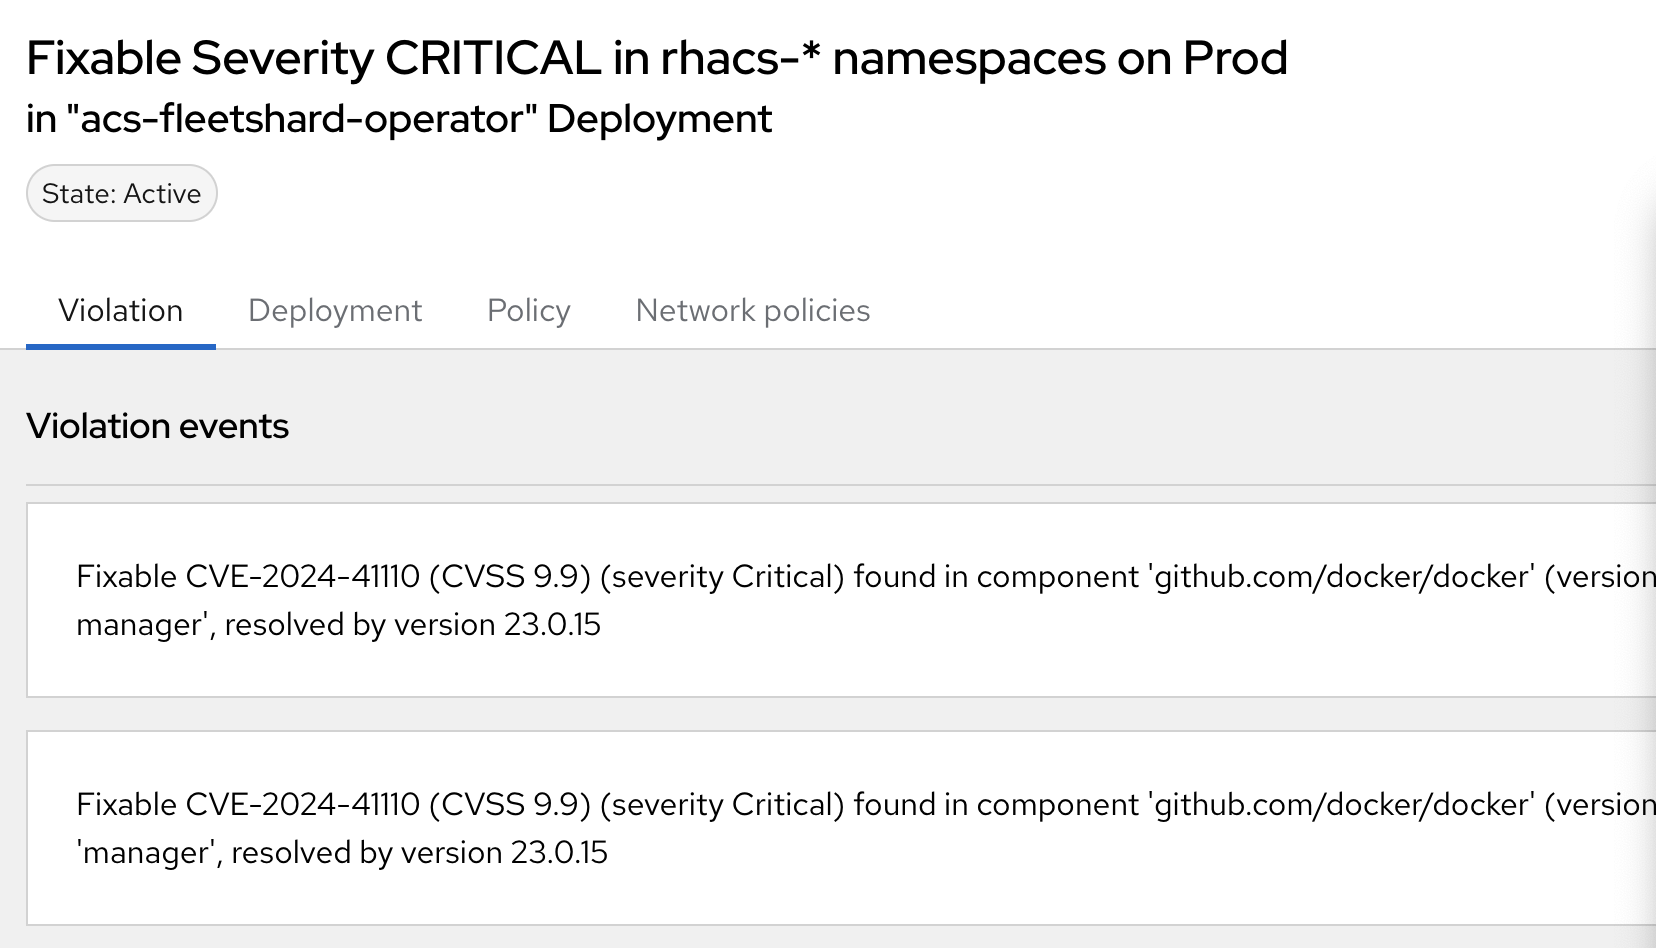This screenshot has height=948, width=1656.
Task: Click the first event's resolved version 23.0.15
Action: point(552,625)
